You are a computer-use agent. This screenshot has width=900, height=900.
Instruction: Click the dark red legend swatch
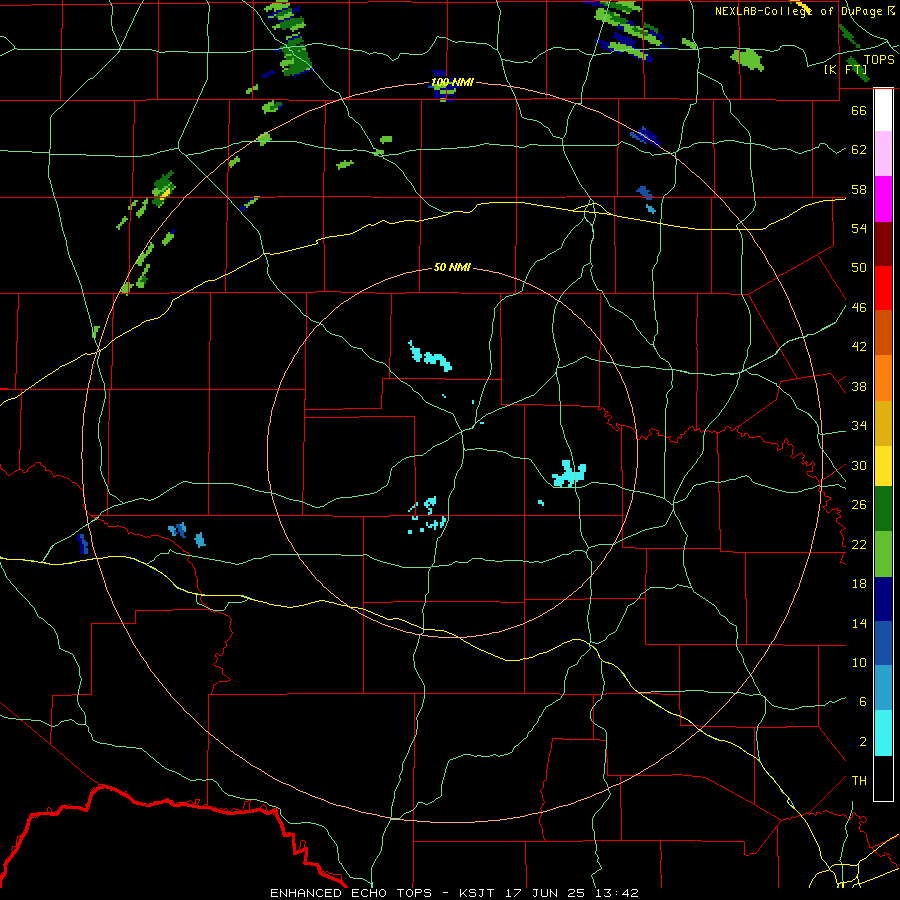[x=883, y=244]
